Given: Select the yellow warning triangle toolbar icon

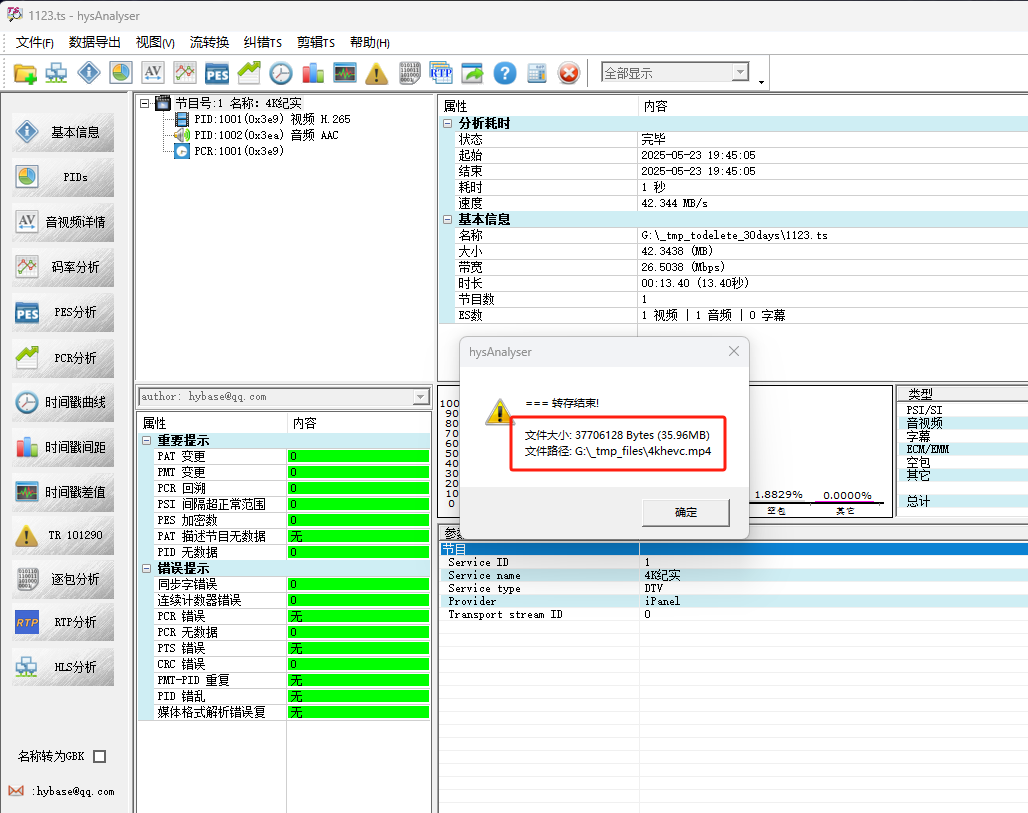Looking at the screenshot, I should [377, 73].
